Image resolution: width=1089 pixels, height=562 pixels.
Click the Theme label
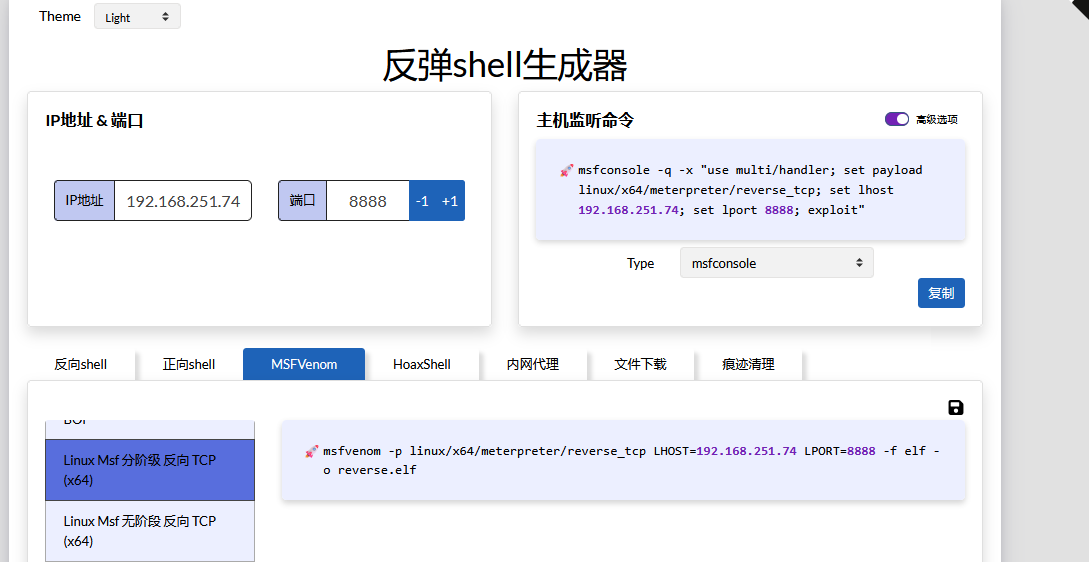tap(60, 16)
